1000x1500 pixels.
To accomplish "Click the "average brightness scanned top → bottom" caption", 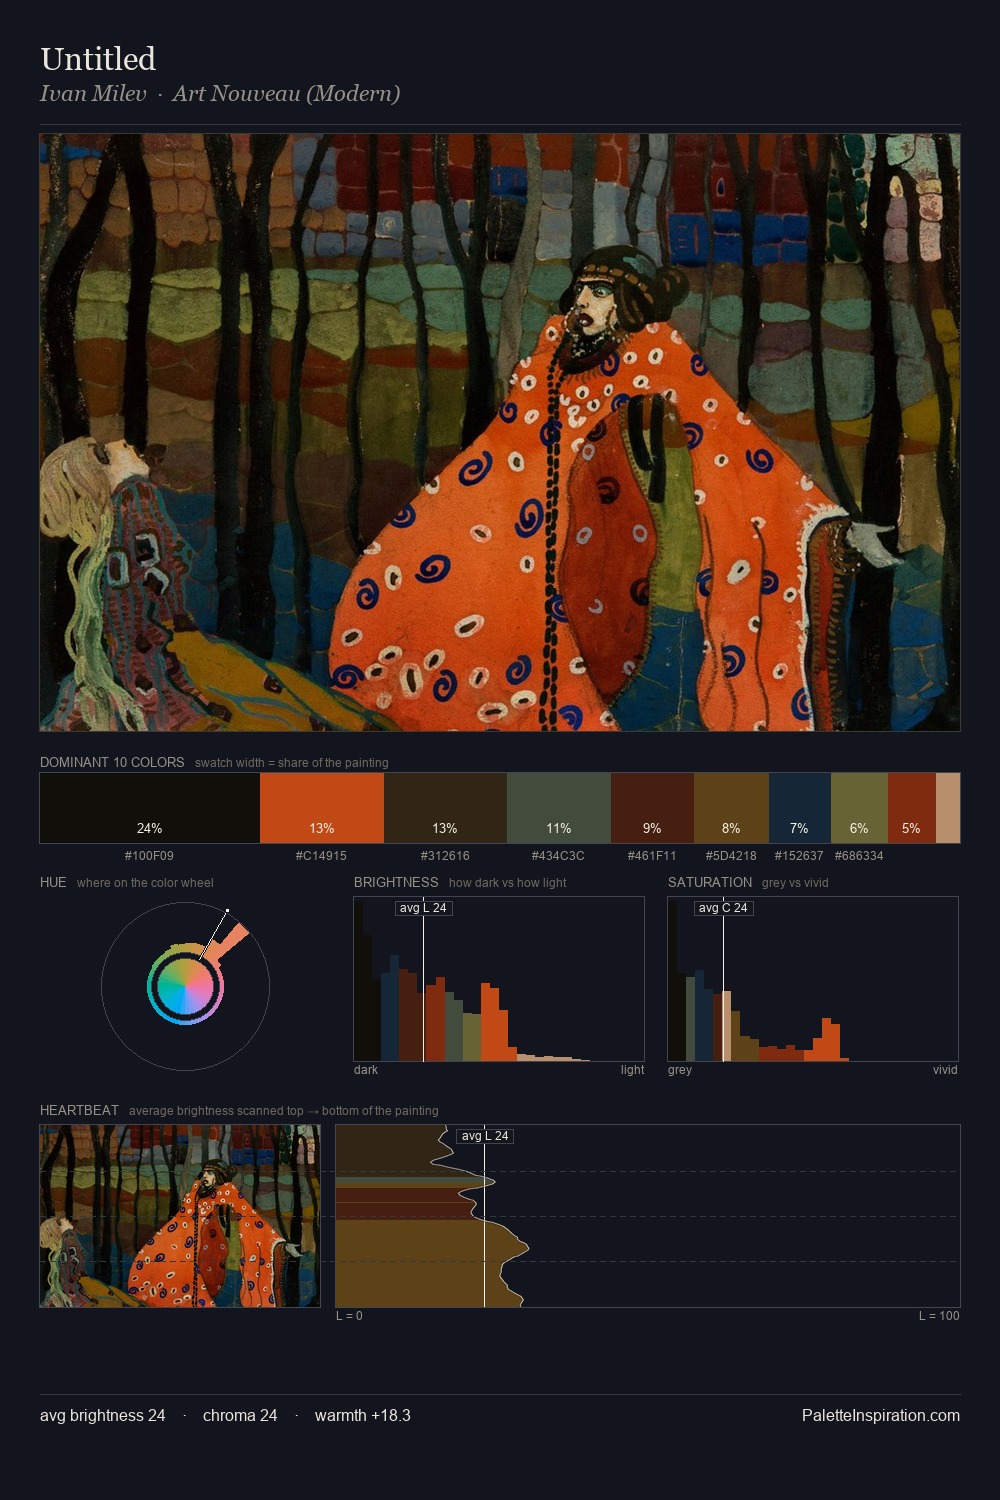I will tap(284, 1111).
